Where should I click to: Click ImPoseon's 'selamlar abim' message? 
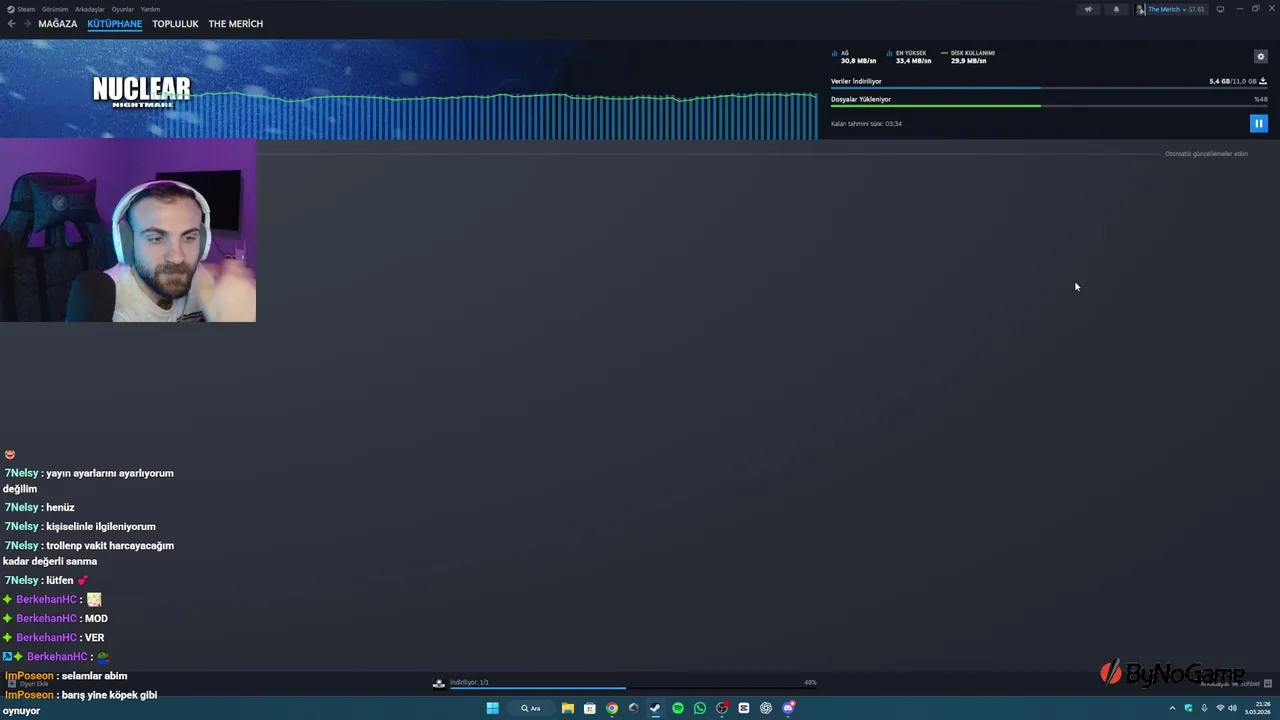[66, 676]
